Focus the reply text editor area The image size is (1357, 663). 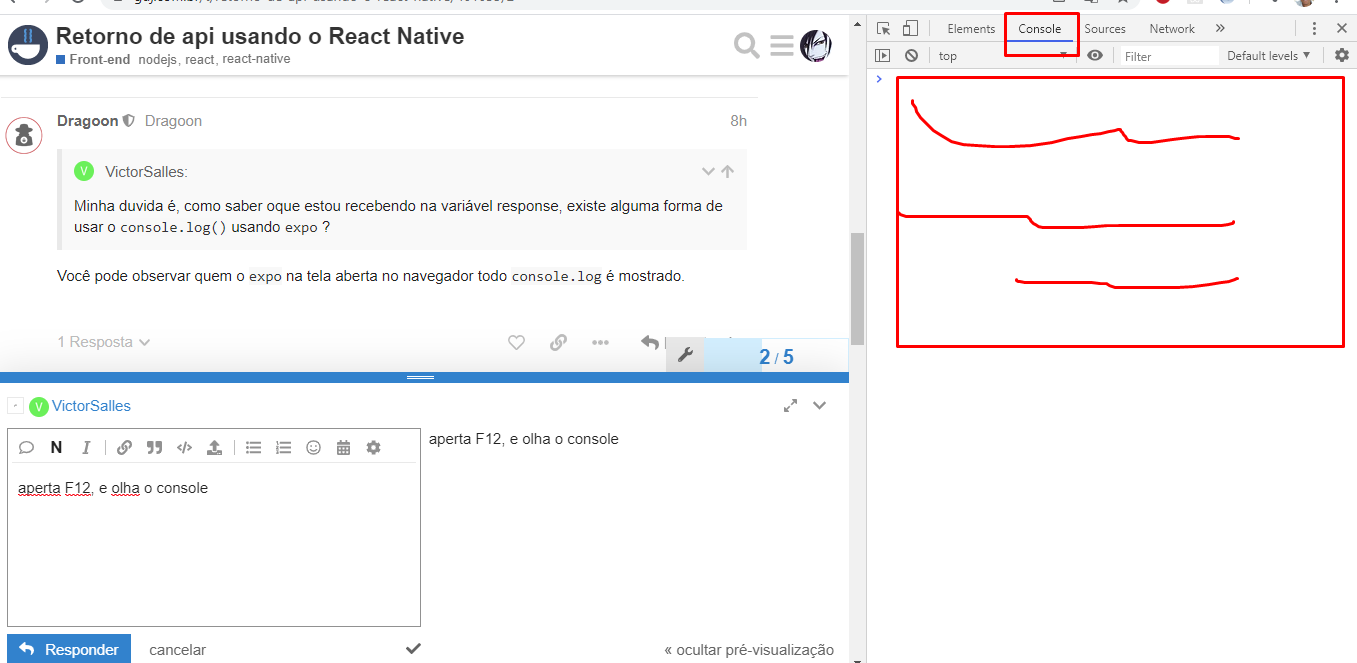[x=214, y=545]
